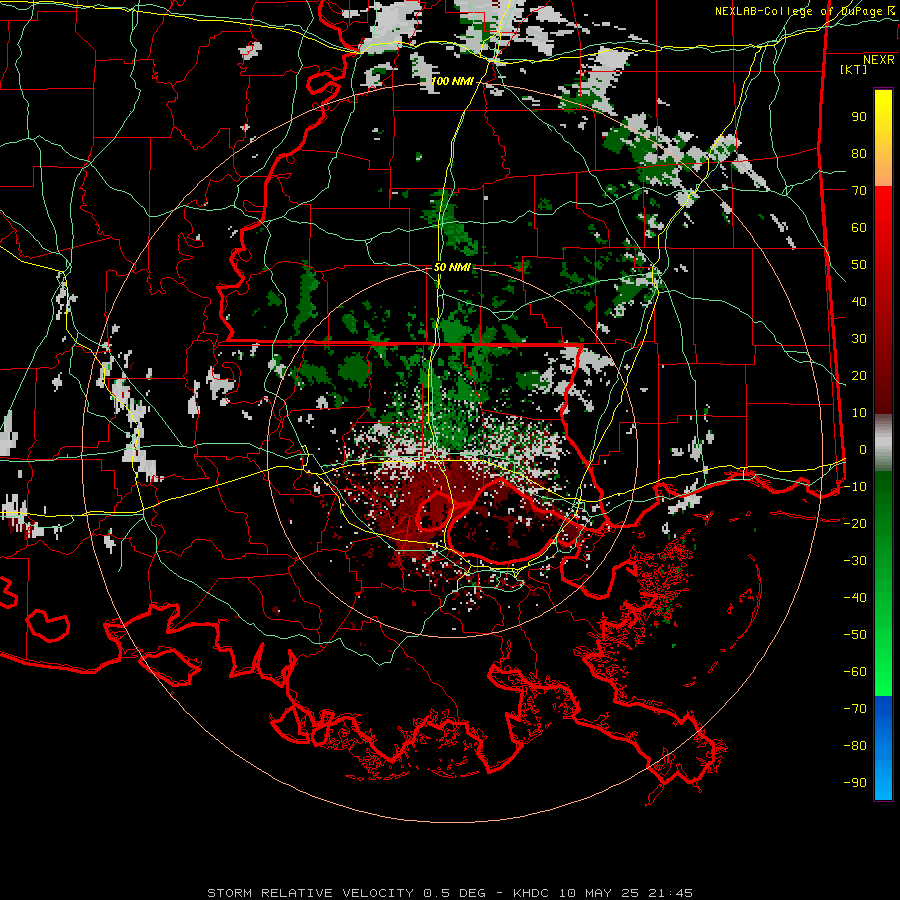Click the positive 60 scale label

click(859, 228)
